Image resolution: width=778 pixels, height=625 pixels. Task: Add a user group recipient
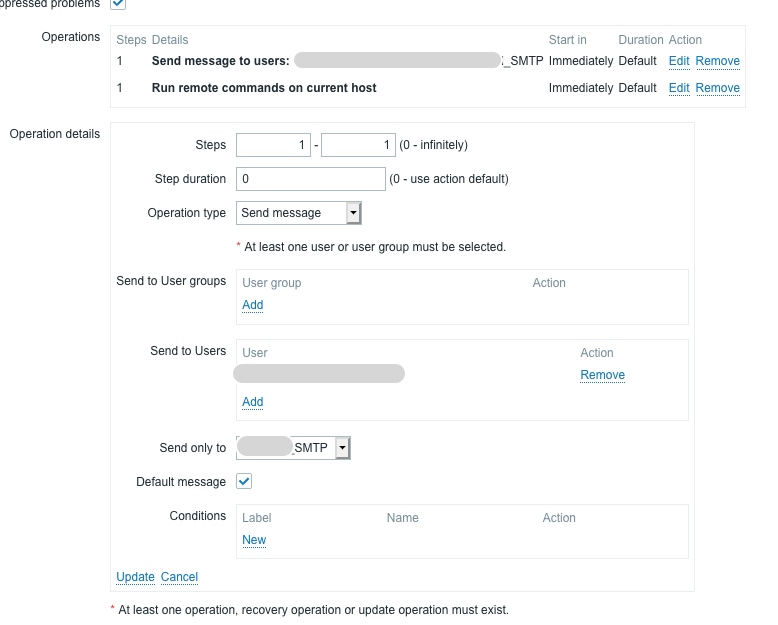coord(253,305)
